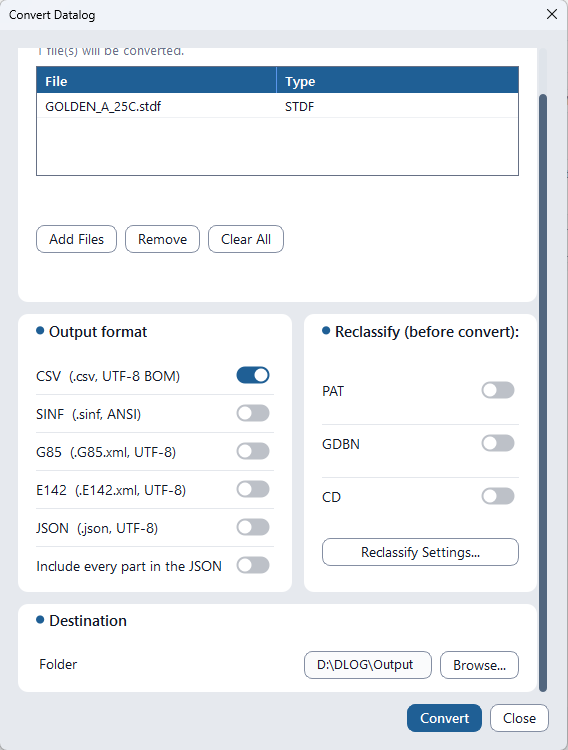Sort by the File column header

click(x=156, y=80)
